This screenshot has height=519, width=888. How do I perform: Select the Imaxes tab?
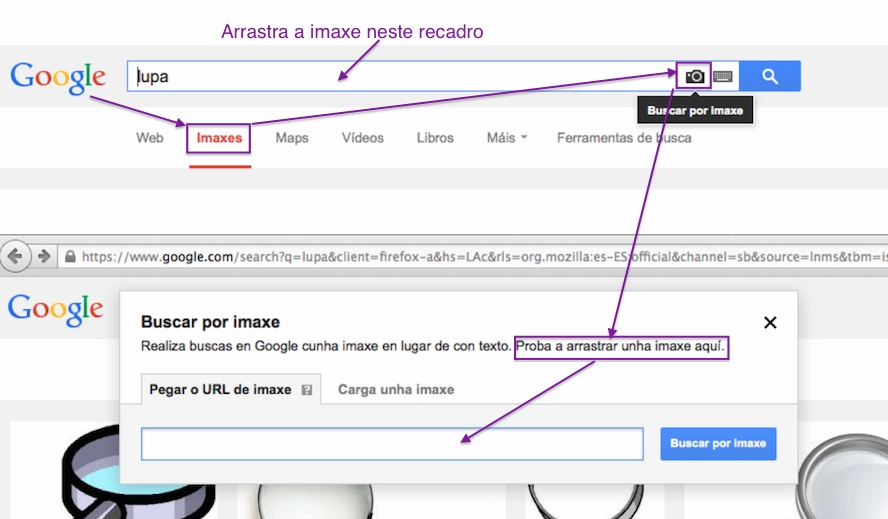pyautogui.click(x=219, y=138)
